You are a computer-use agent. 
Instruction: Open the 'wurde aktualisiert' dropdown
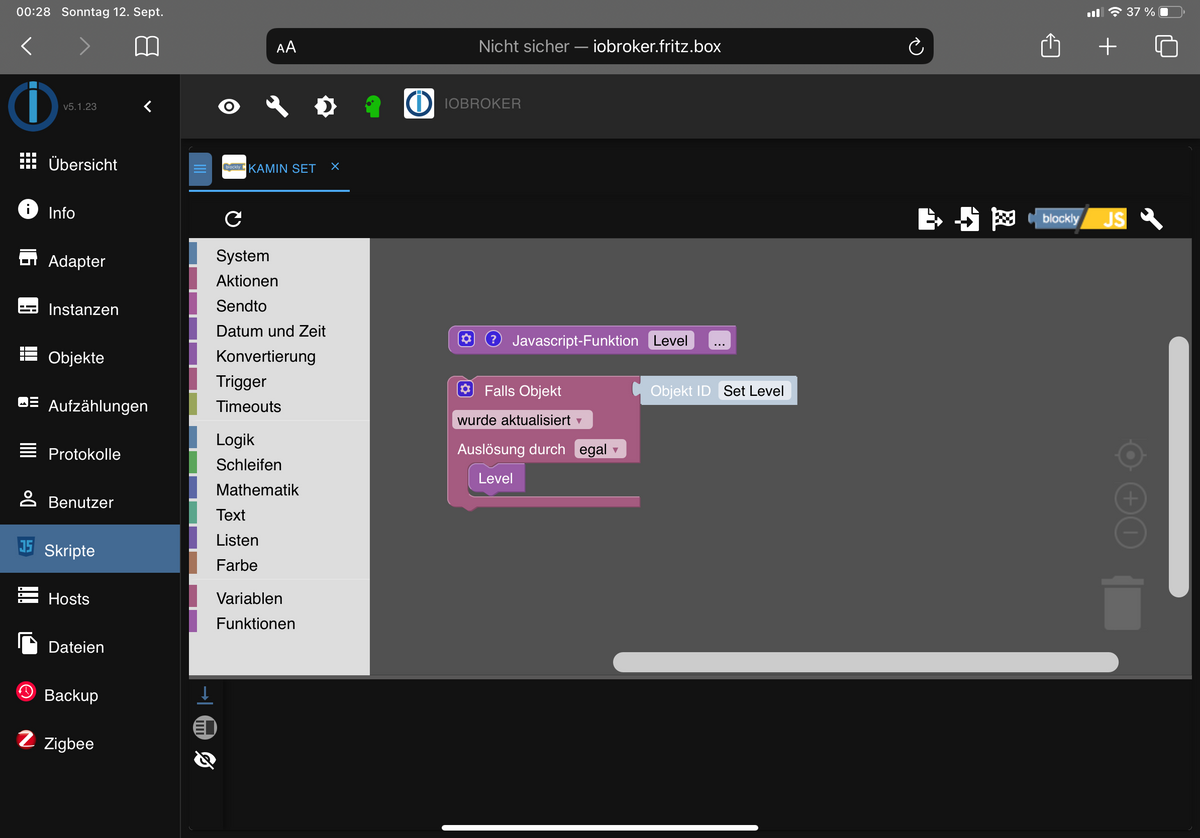coord(522,420)
